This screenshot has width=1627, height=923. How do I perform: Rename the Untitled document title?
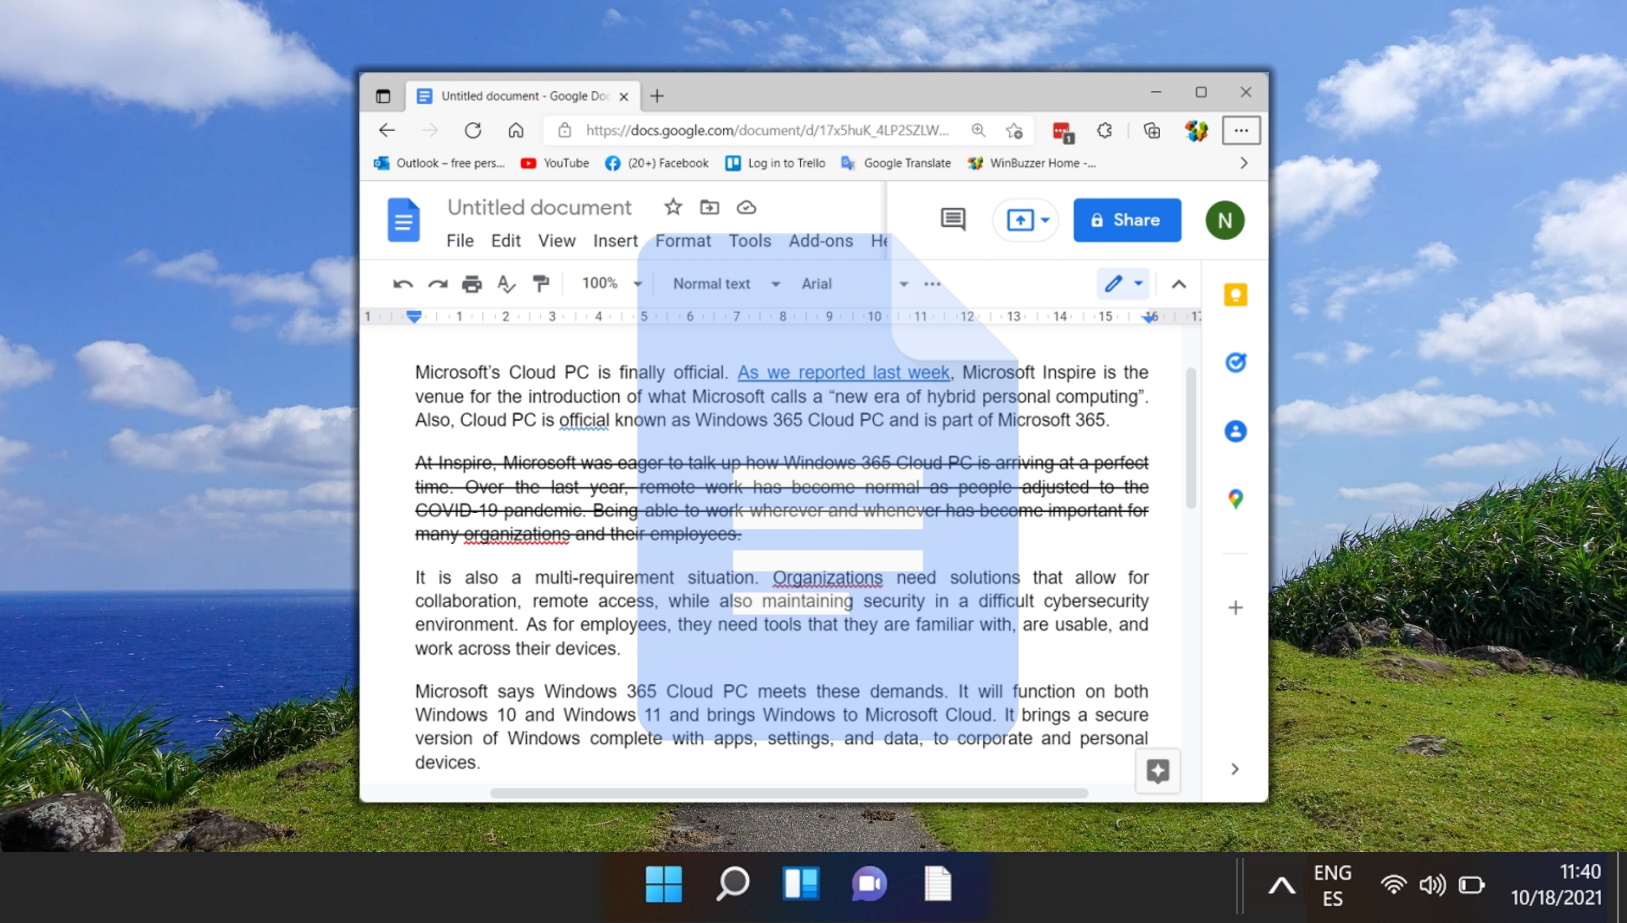539,207
